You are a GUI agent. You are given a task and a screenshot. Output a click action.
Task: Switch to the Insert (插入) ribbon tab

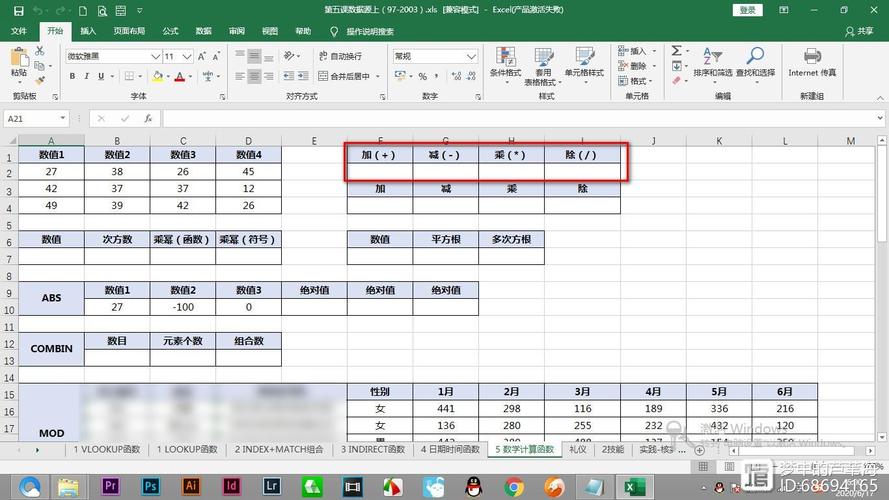88,31
